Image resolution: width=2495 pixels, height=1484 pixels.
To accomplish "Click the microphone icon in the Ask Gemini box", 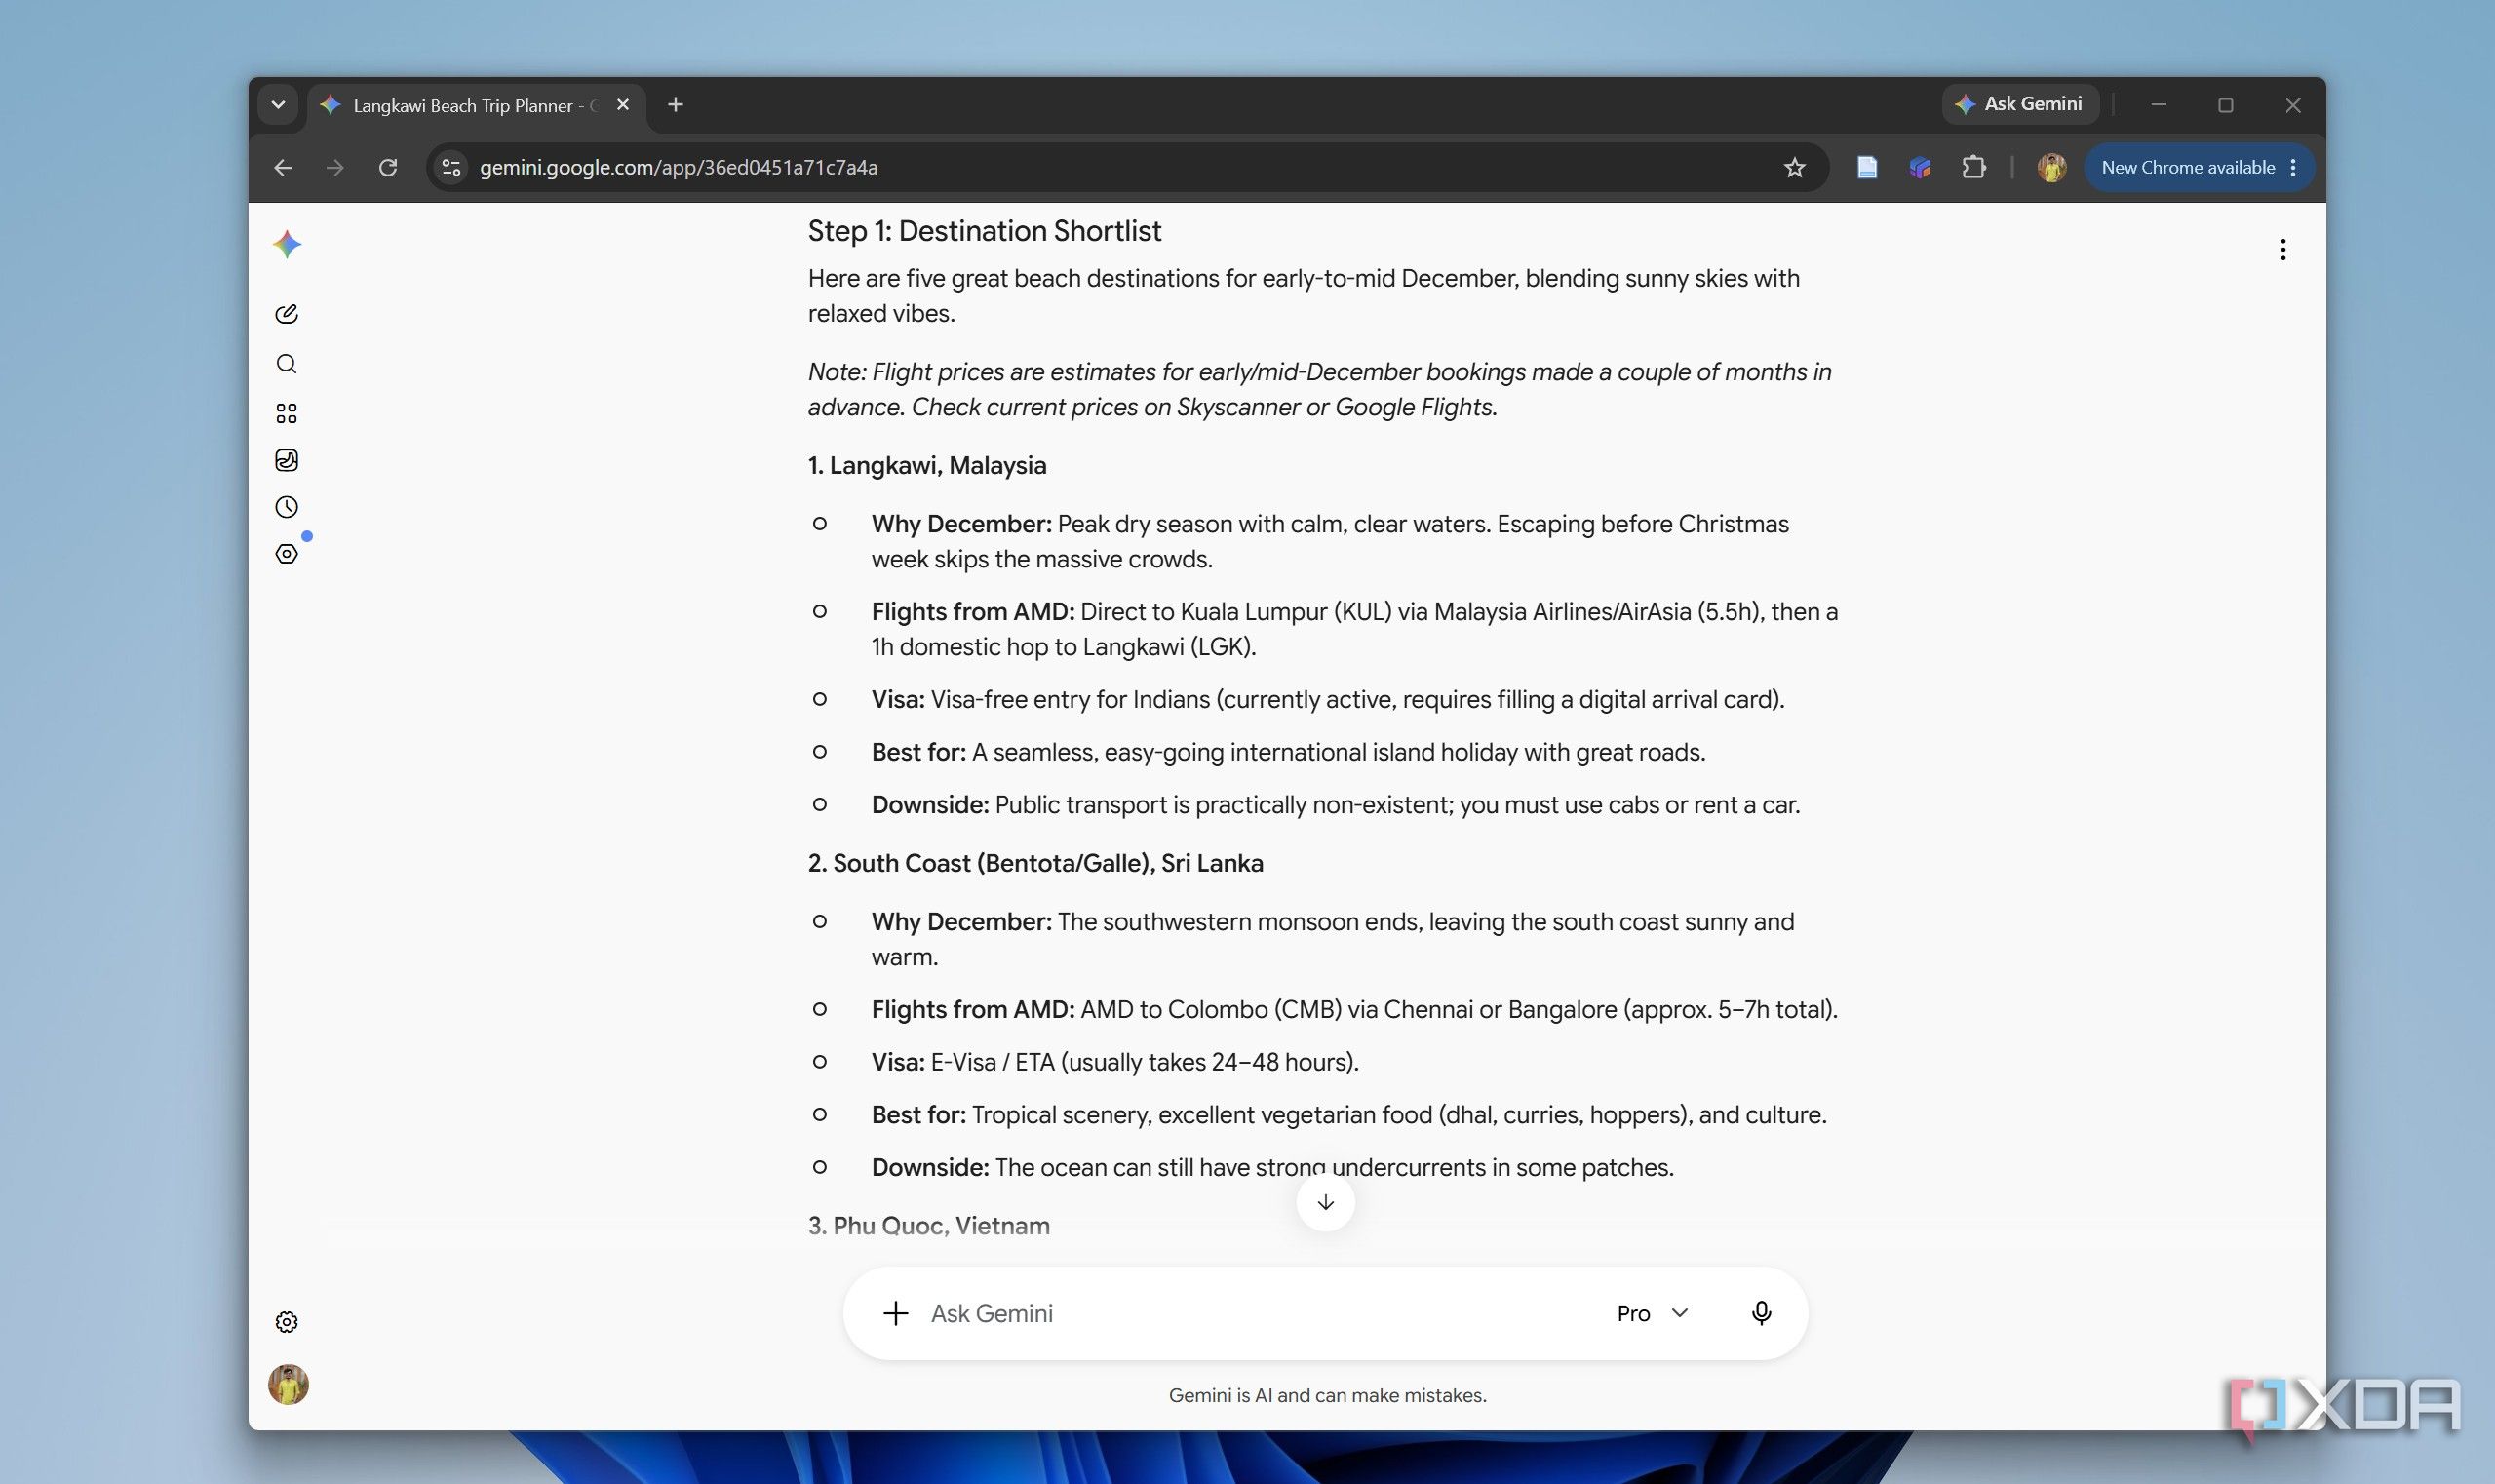I will (x=1761, y=1313).
